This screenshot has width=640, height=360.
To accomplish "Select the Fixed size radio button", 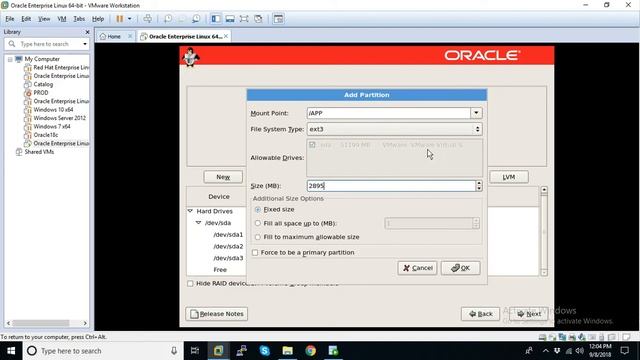I will click(x=258, y=209).
